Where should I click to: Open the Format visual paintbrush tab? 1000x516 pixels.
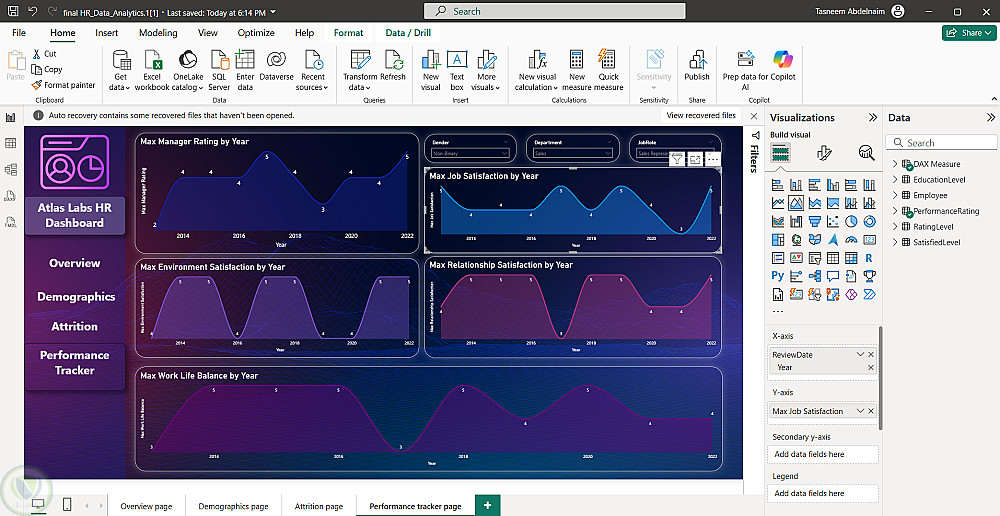click(x=824, y=153)
